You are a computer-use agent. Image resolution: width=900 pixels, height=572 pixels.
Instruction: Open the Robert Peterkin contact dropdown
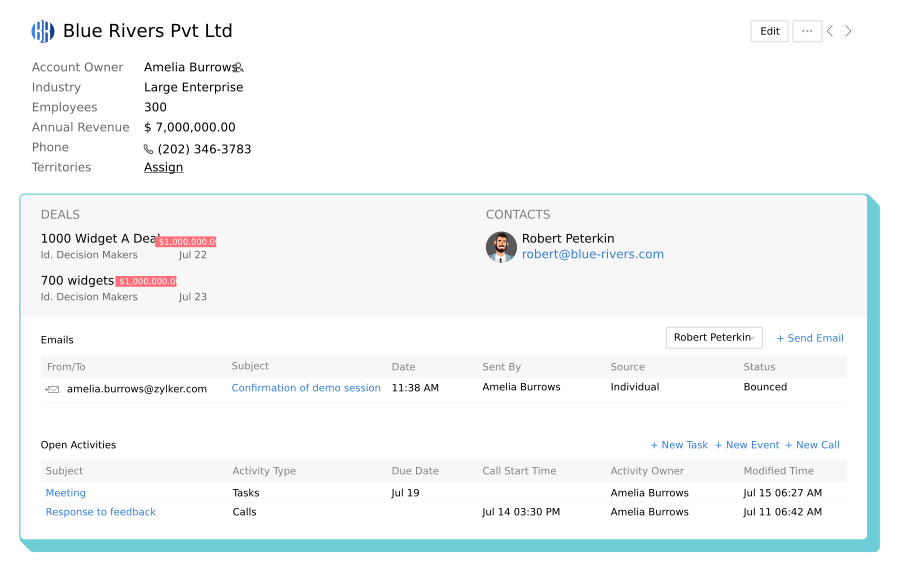pos(714,337)
